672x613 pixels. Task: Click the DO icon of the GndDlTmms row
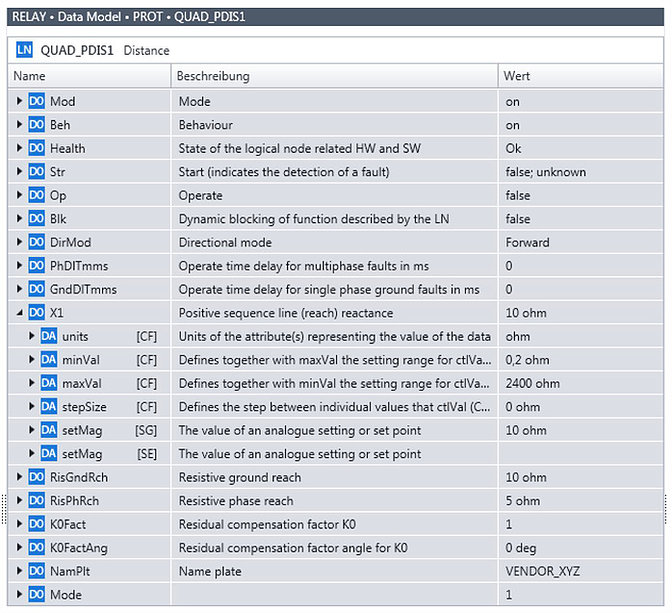coord(36,289)
